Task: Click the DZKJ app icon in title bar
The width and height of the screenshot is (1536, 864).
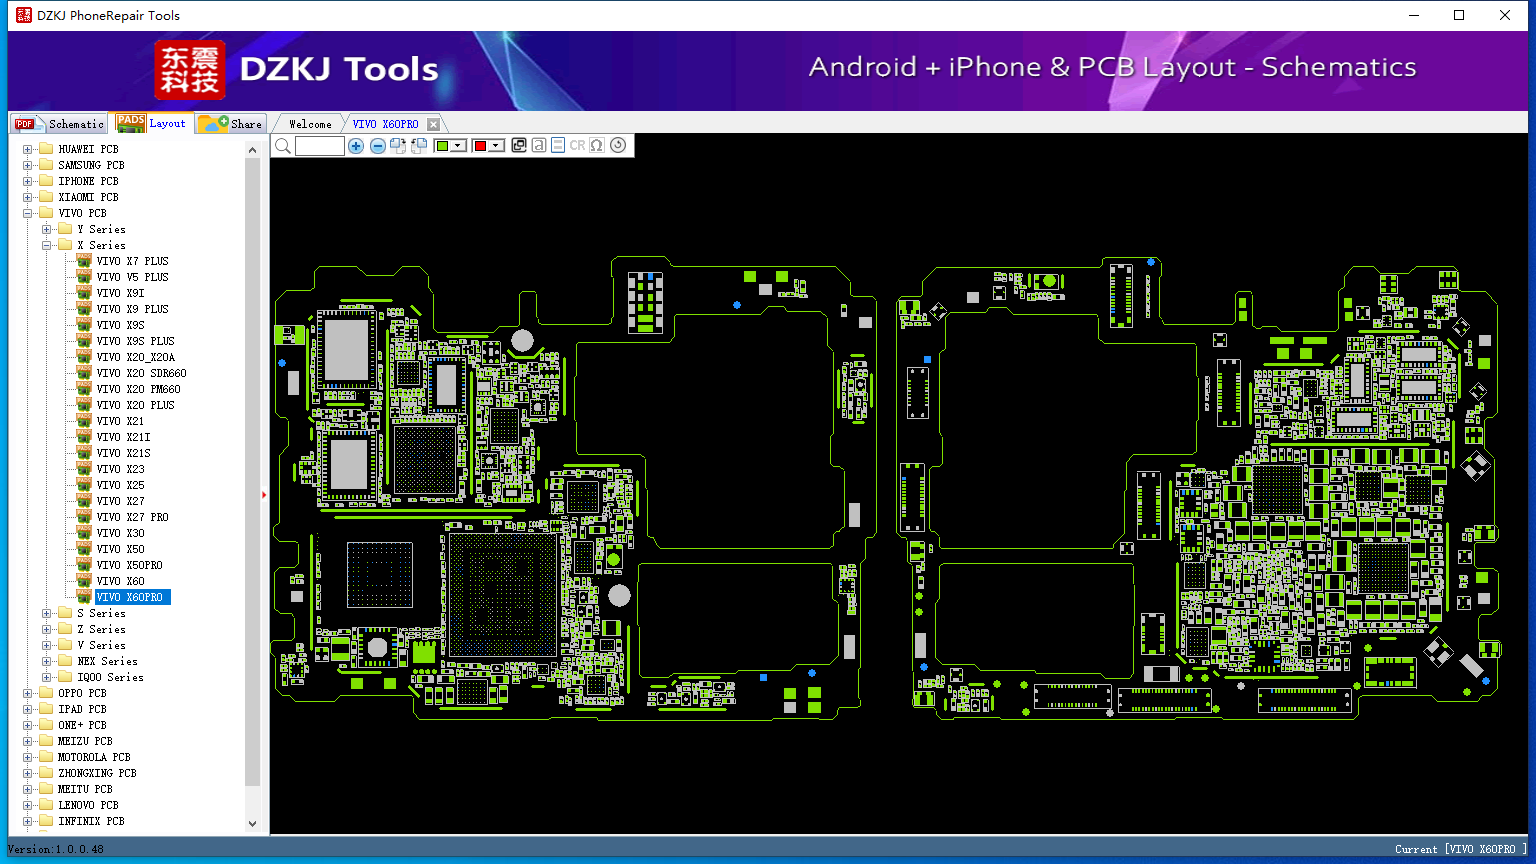Action: 24,15
